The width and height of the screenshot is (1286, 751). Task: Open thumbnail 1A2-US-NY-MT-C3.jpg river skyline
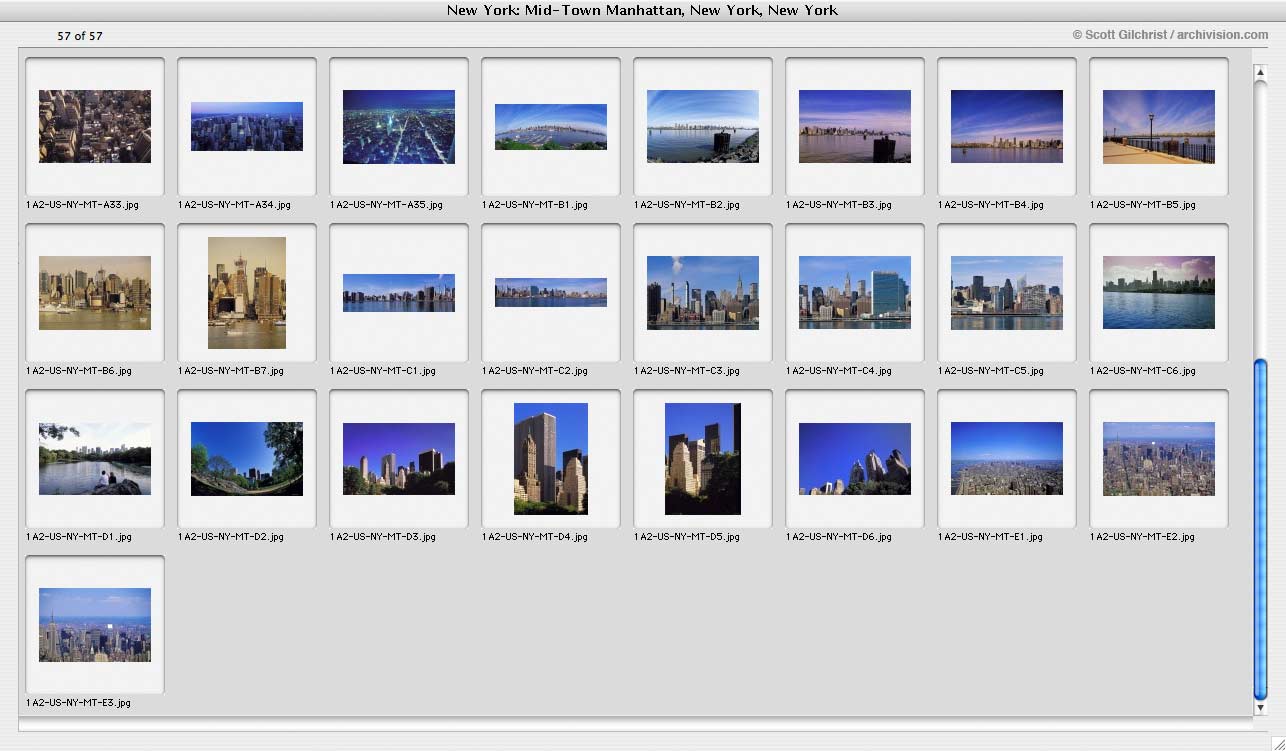pos(703,292)
